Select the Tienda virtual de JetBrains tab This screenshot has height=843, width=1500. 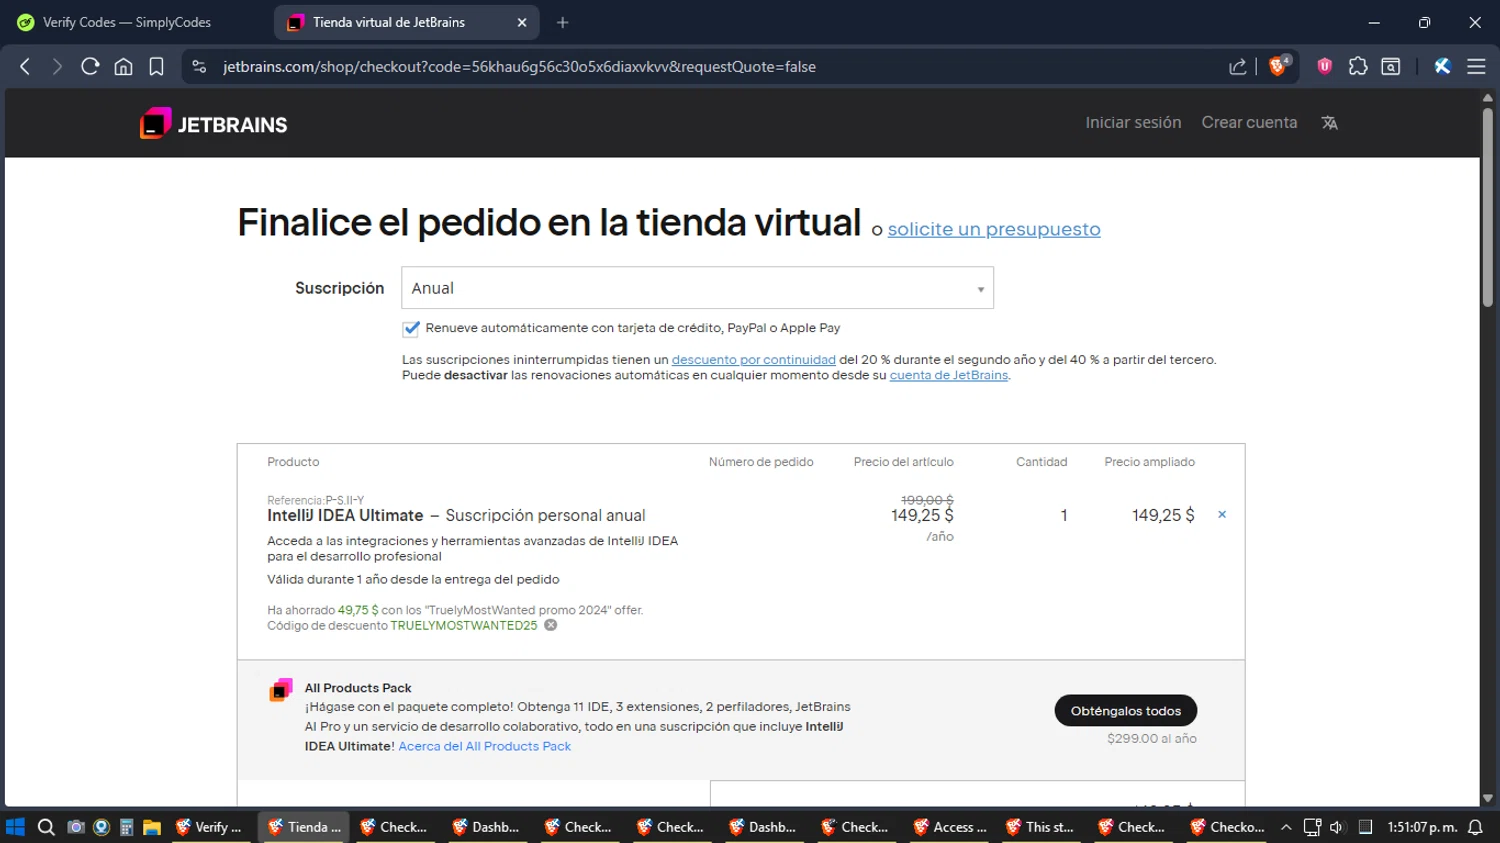pyautogui.click(x=405, y=22)
